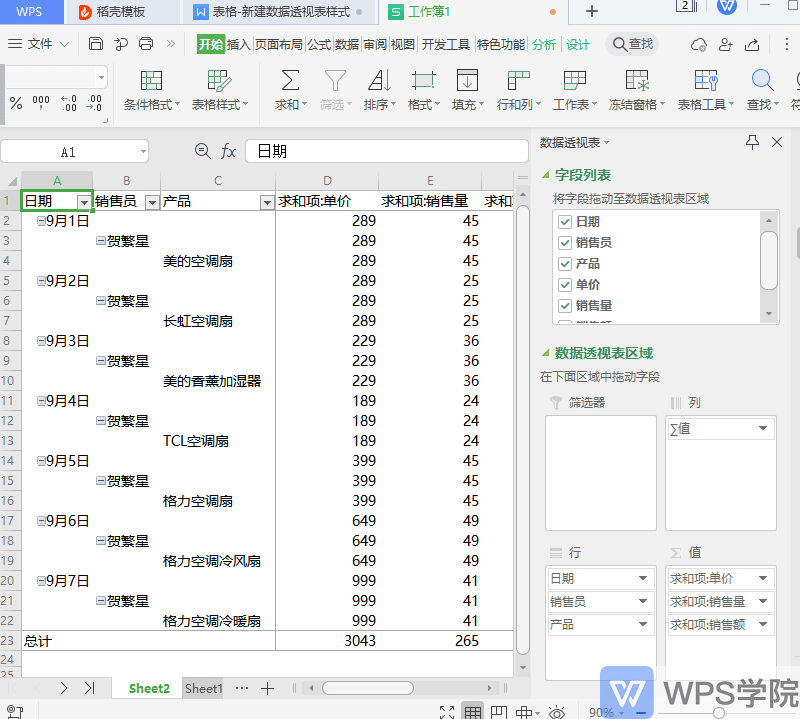
Task: Click the horizontal scrollbar thumb
Action: [368, 688]
